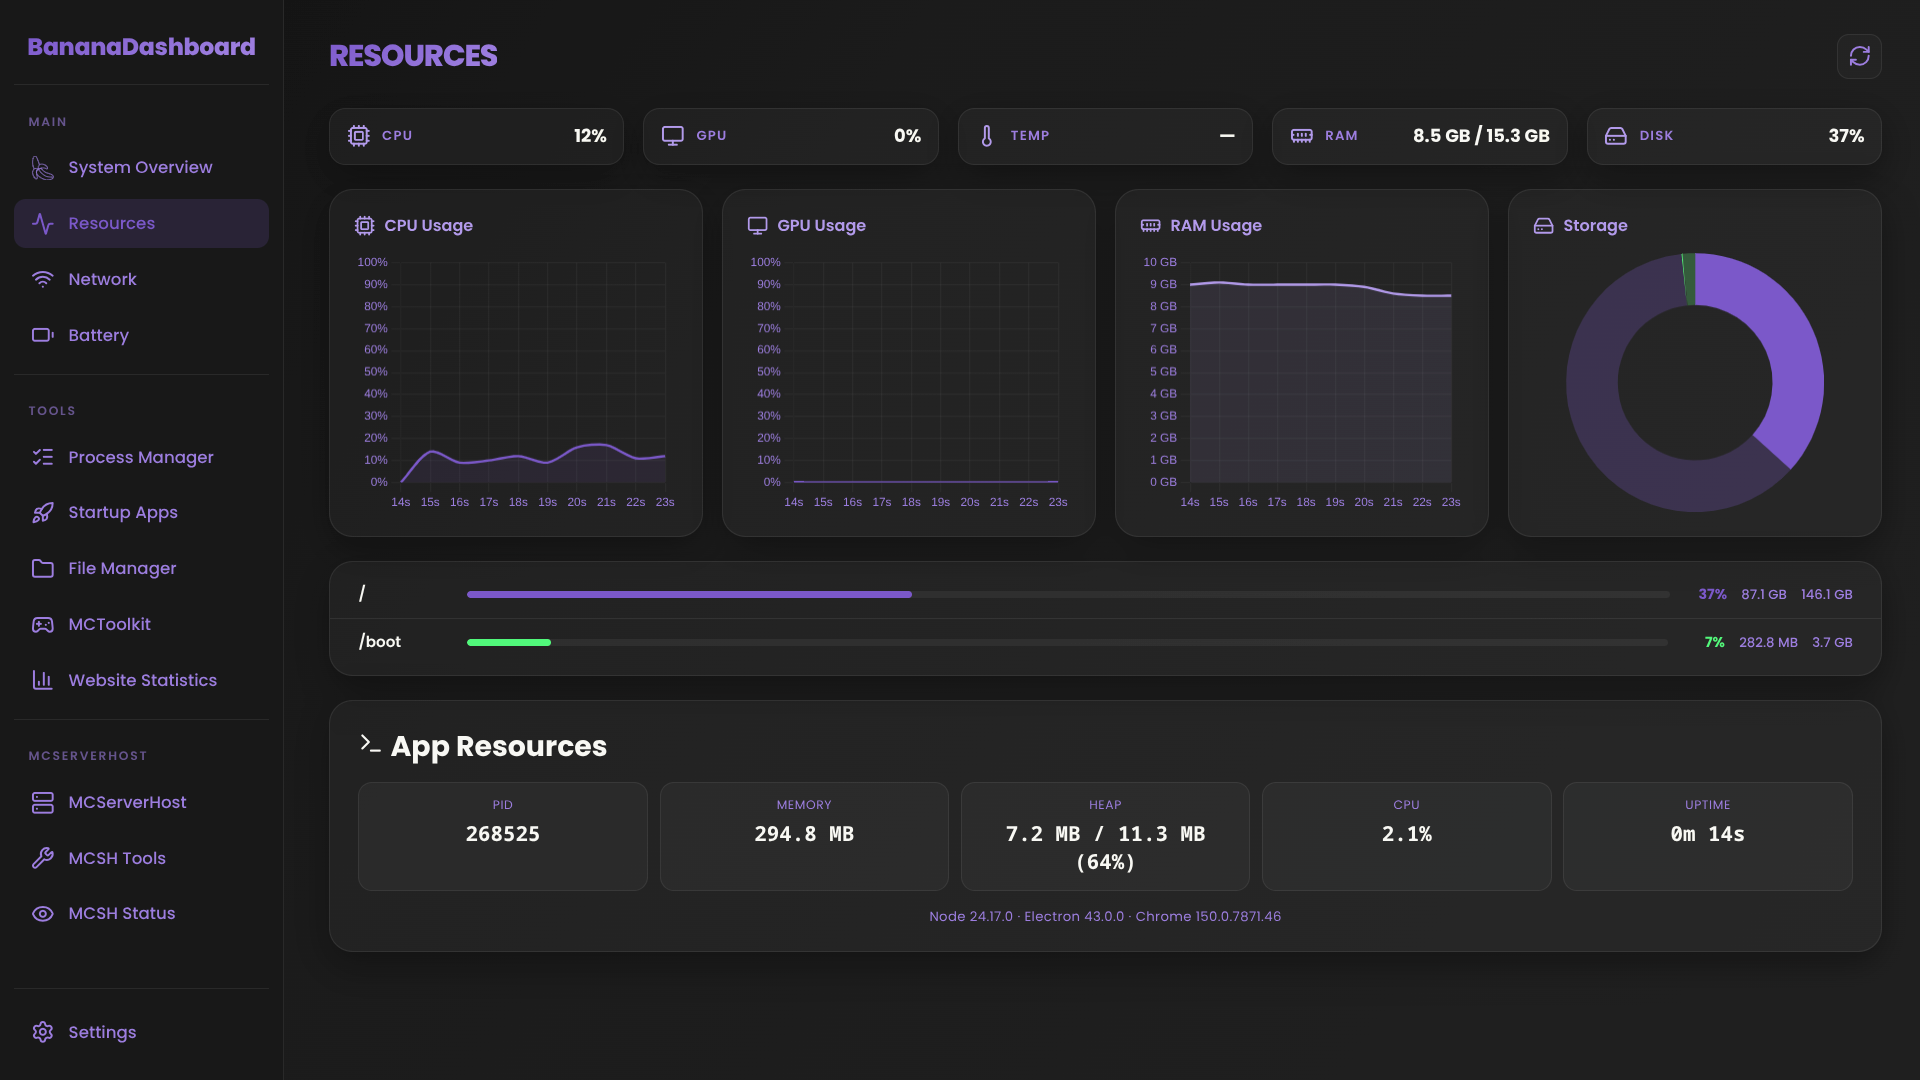Open MCServerHost section link
Viewport: 1920px width, 1080px height.
141,802
